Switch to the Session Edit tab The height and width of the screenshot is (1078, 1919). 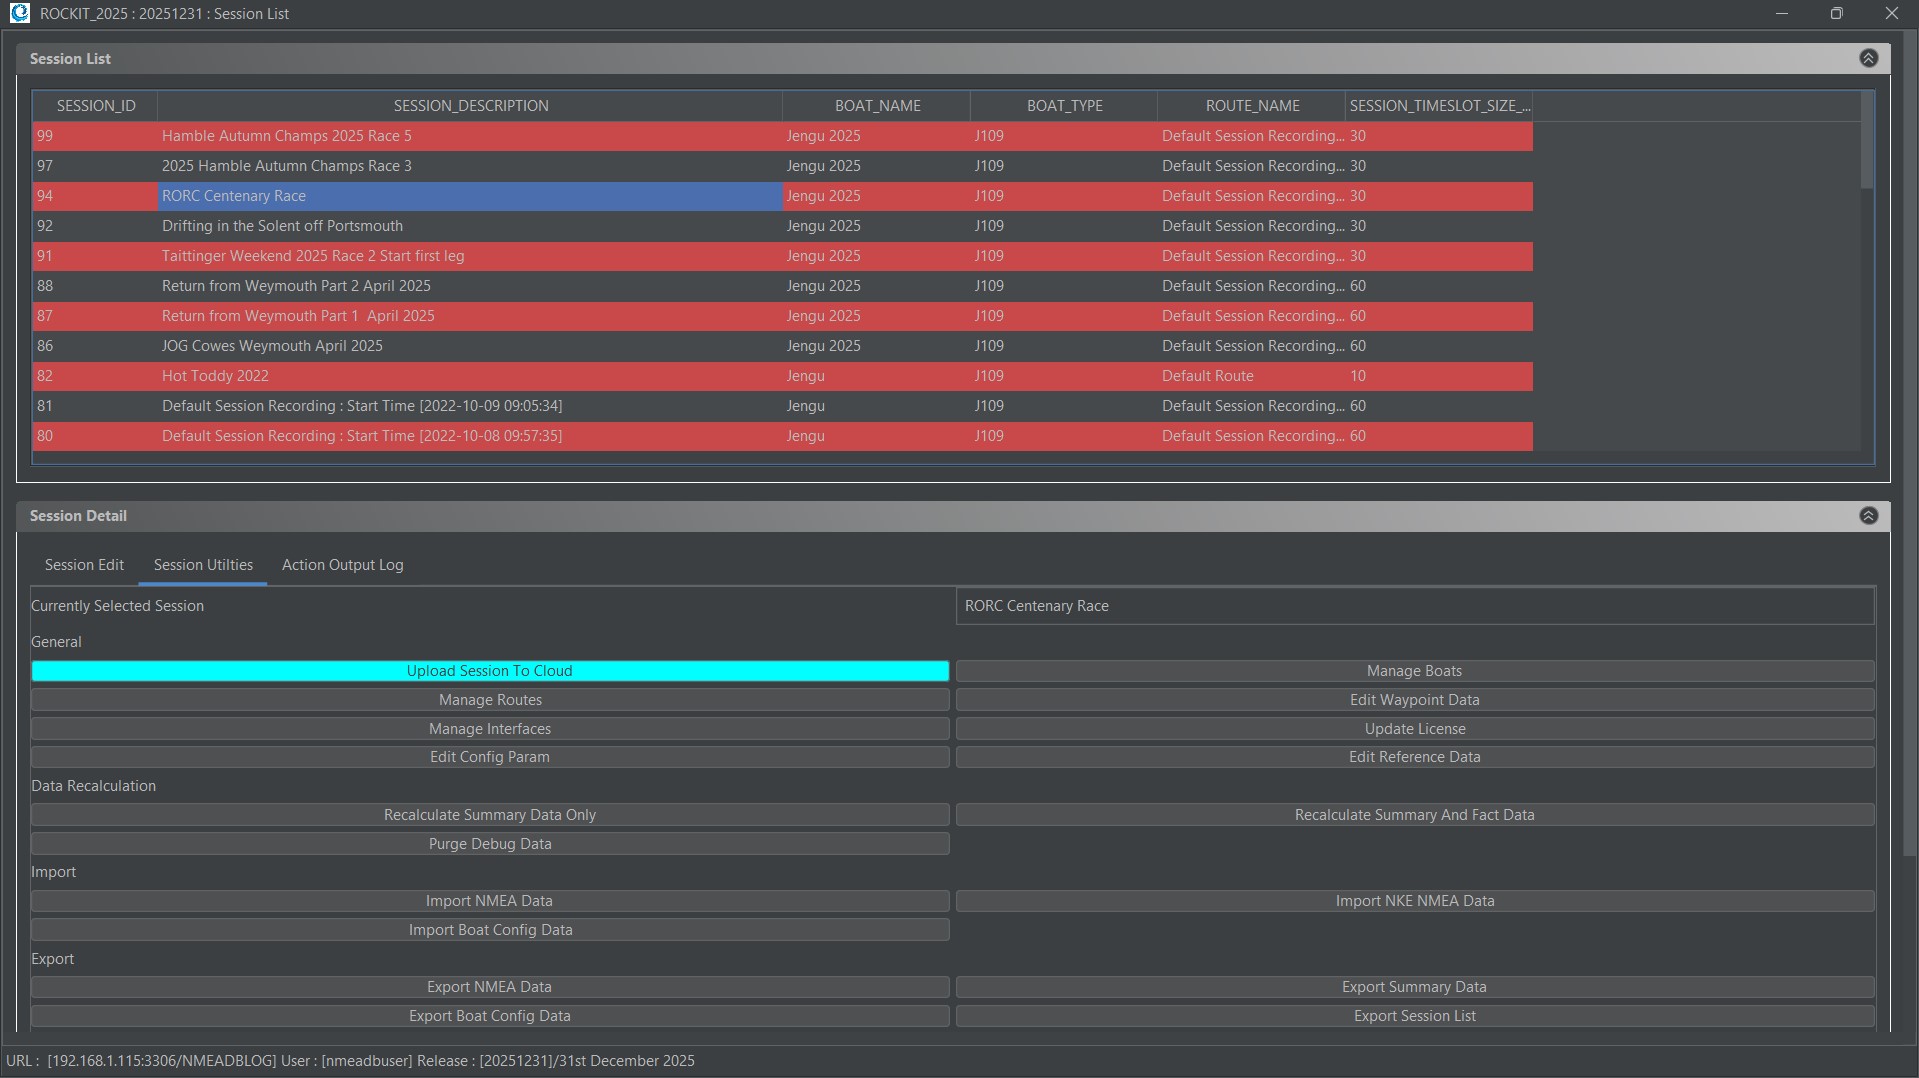[84, 565]
